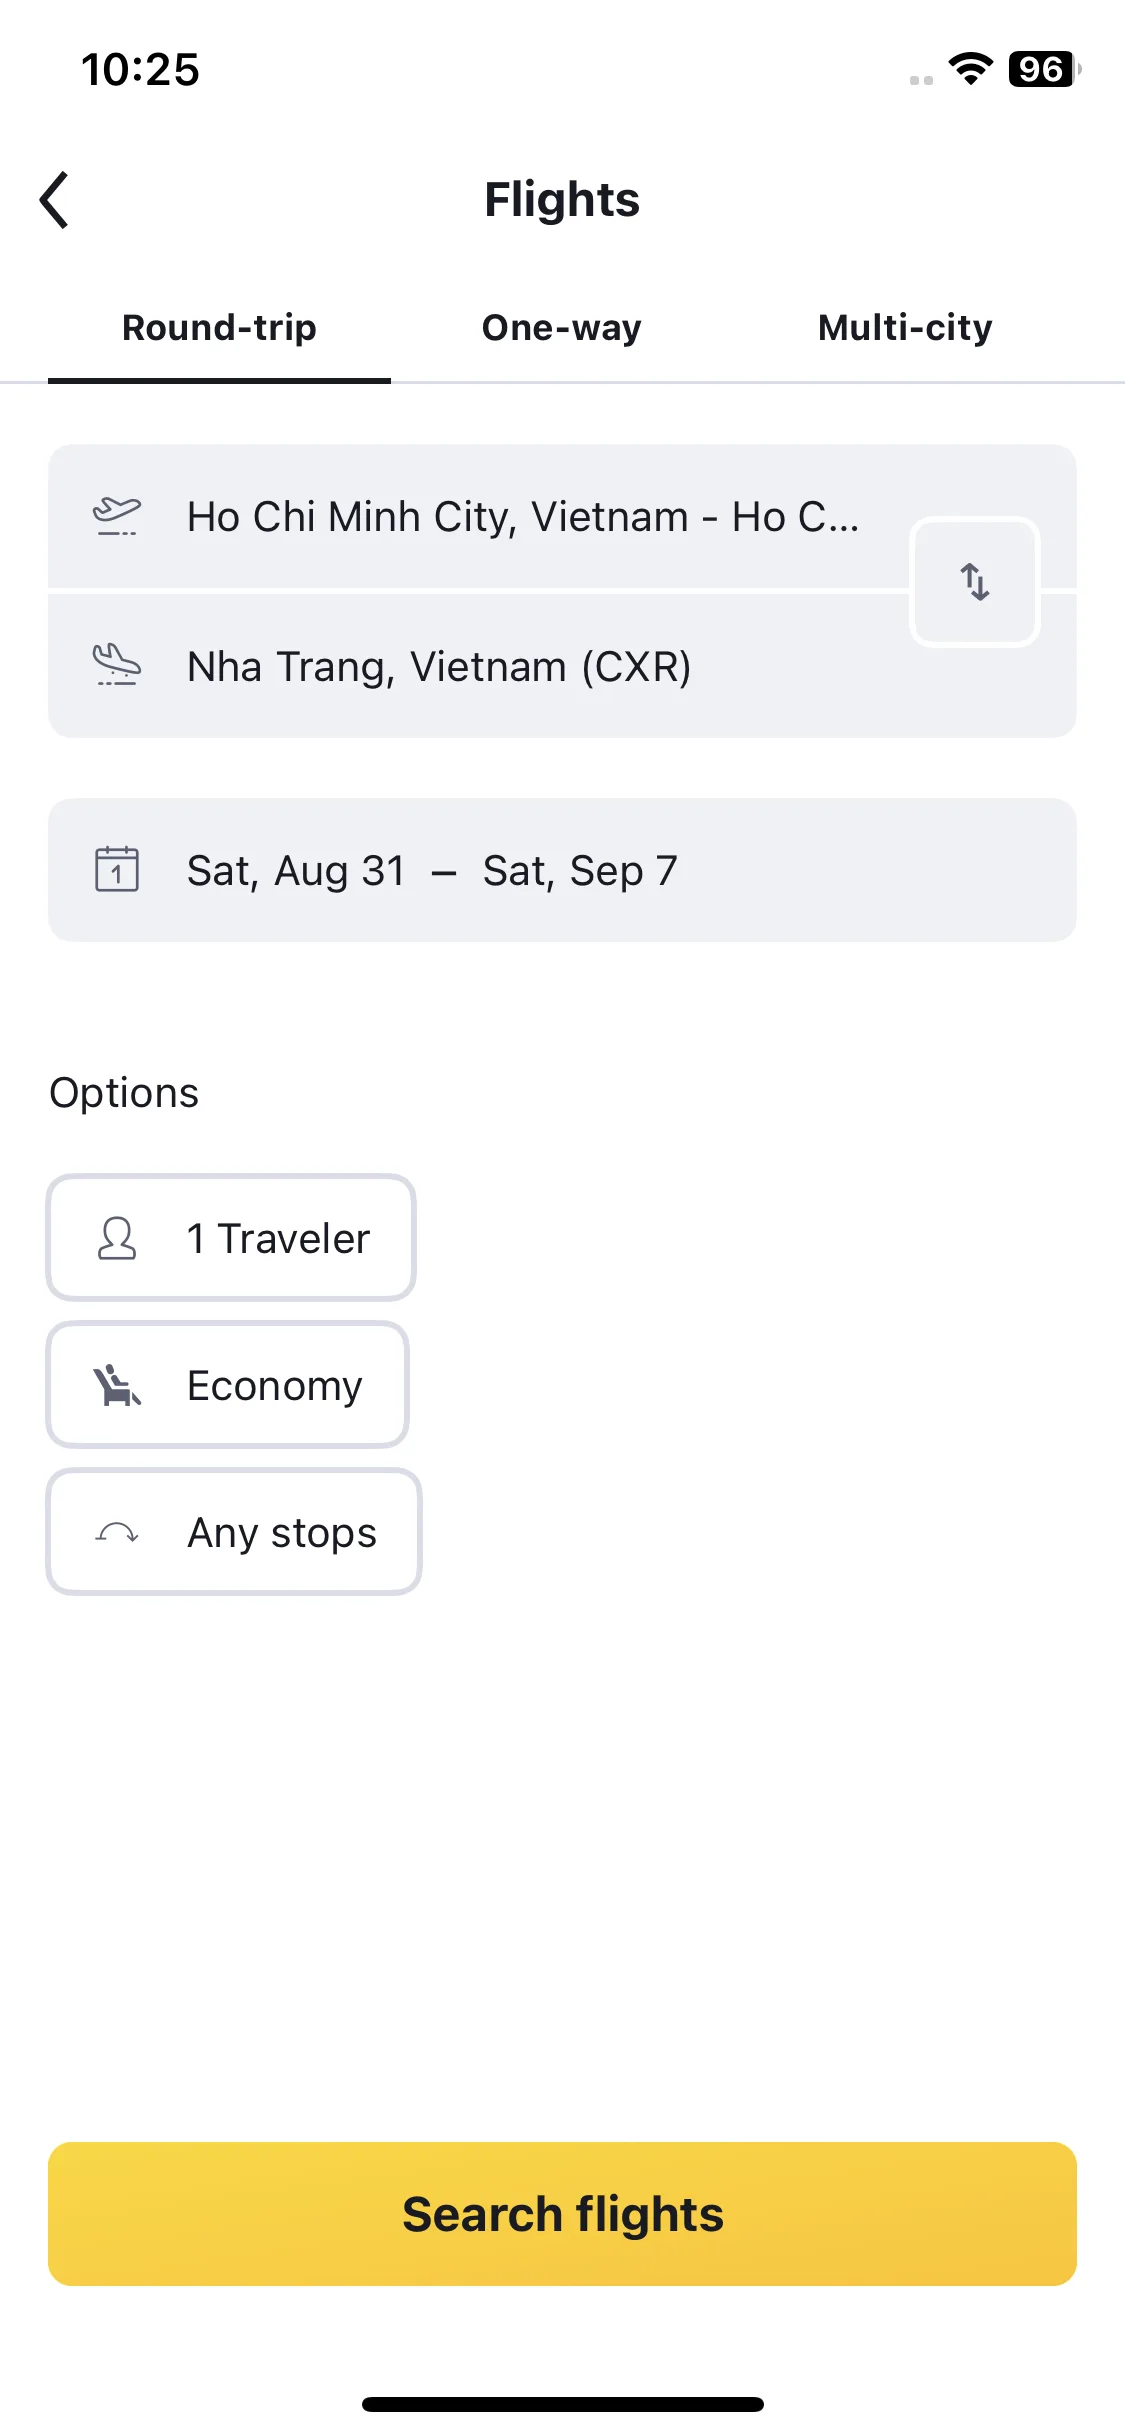The width and height of the screenshot is (1125, 2436).
Task: Edit the Ho Chi Minh City origin field
Action: click(x=479, y=517)
